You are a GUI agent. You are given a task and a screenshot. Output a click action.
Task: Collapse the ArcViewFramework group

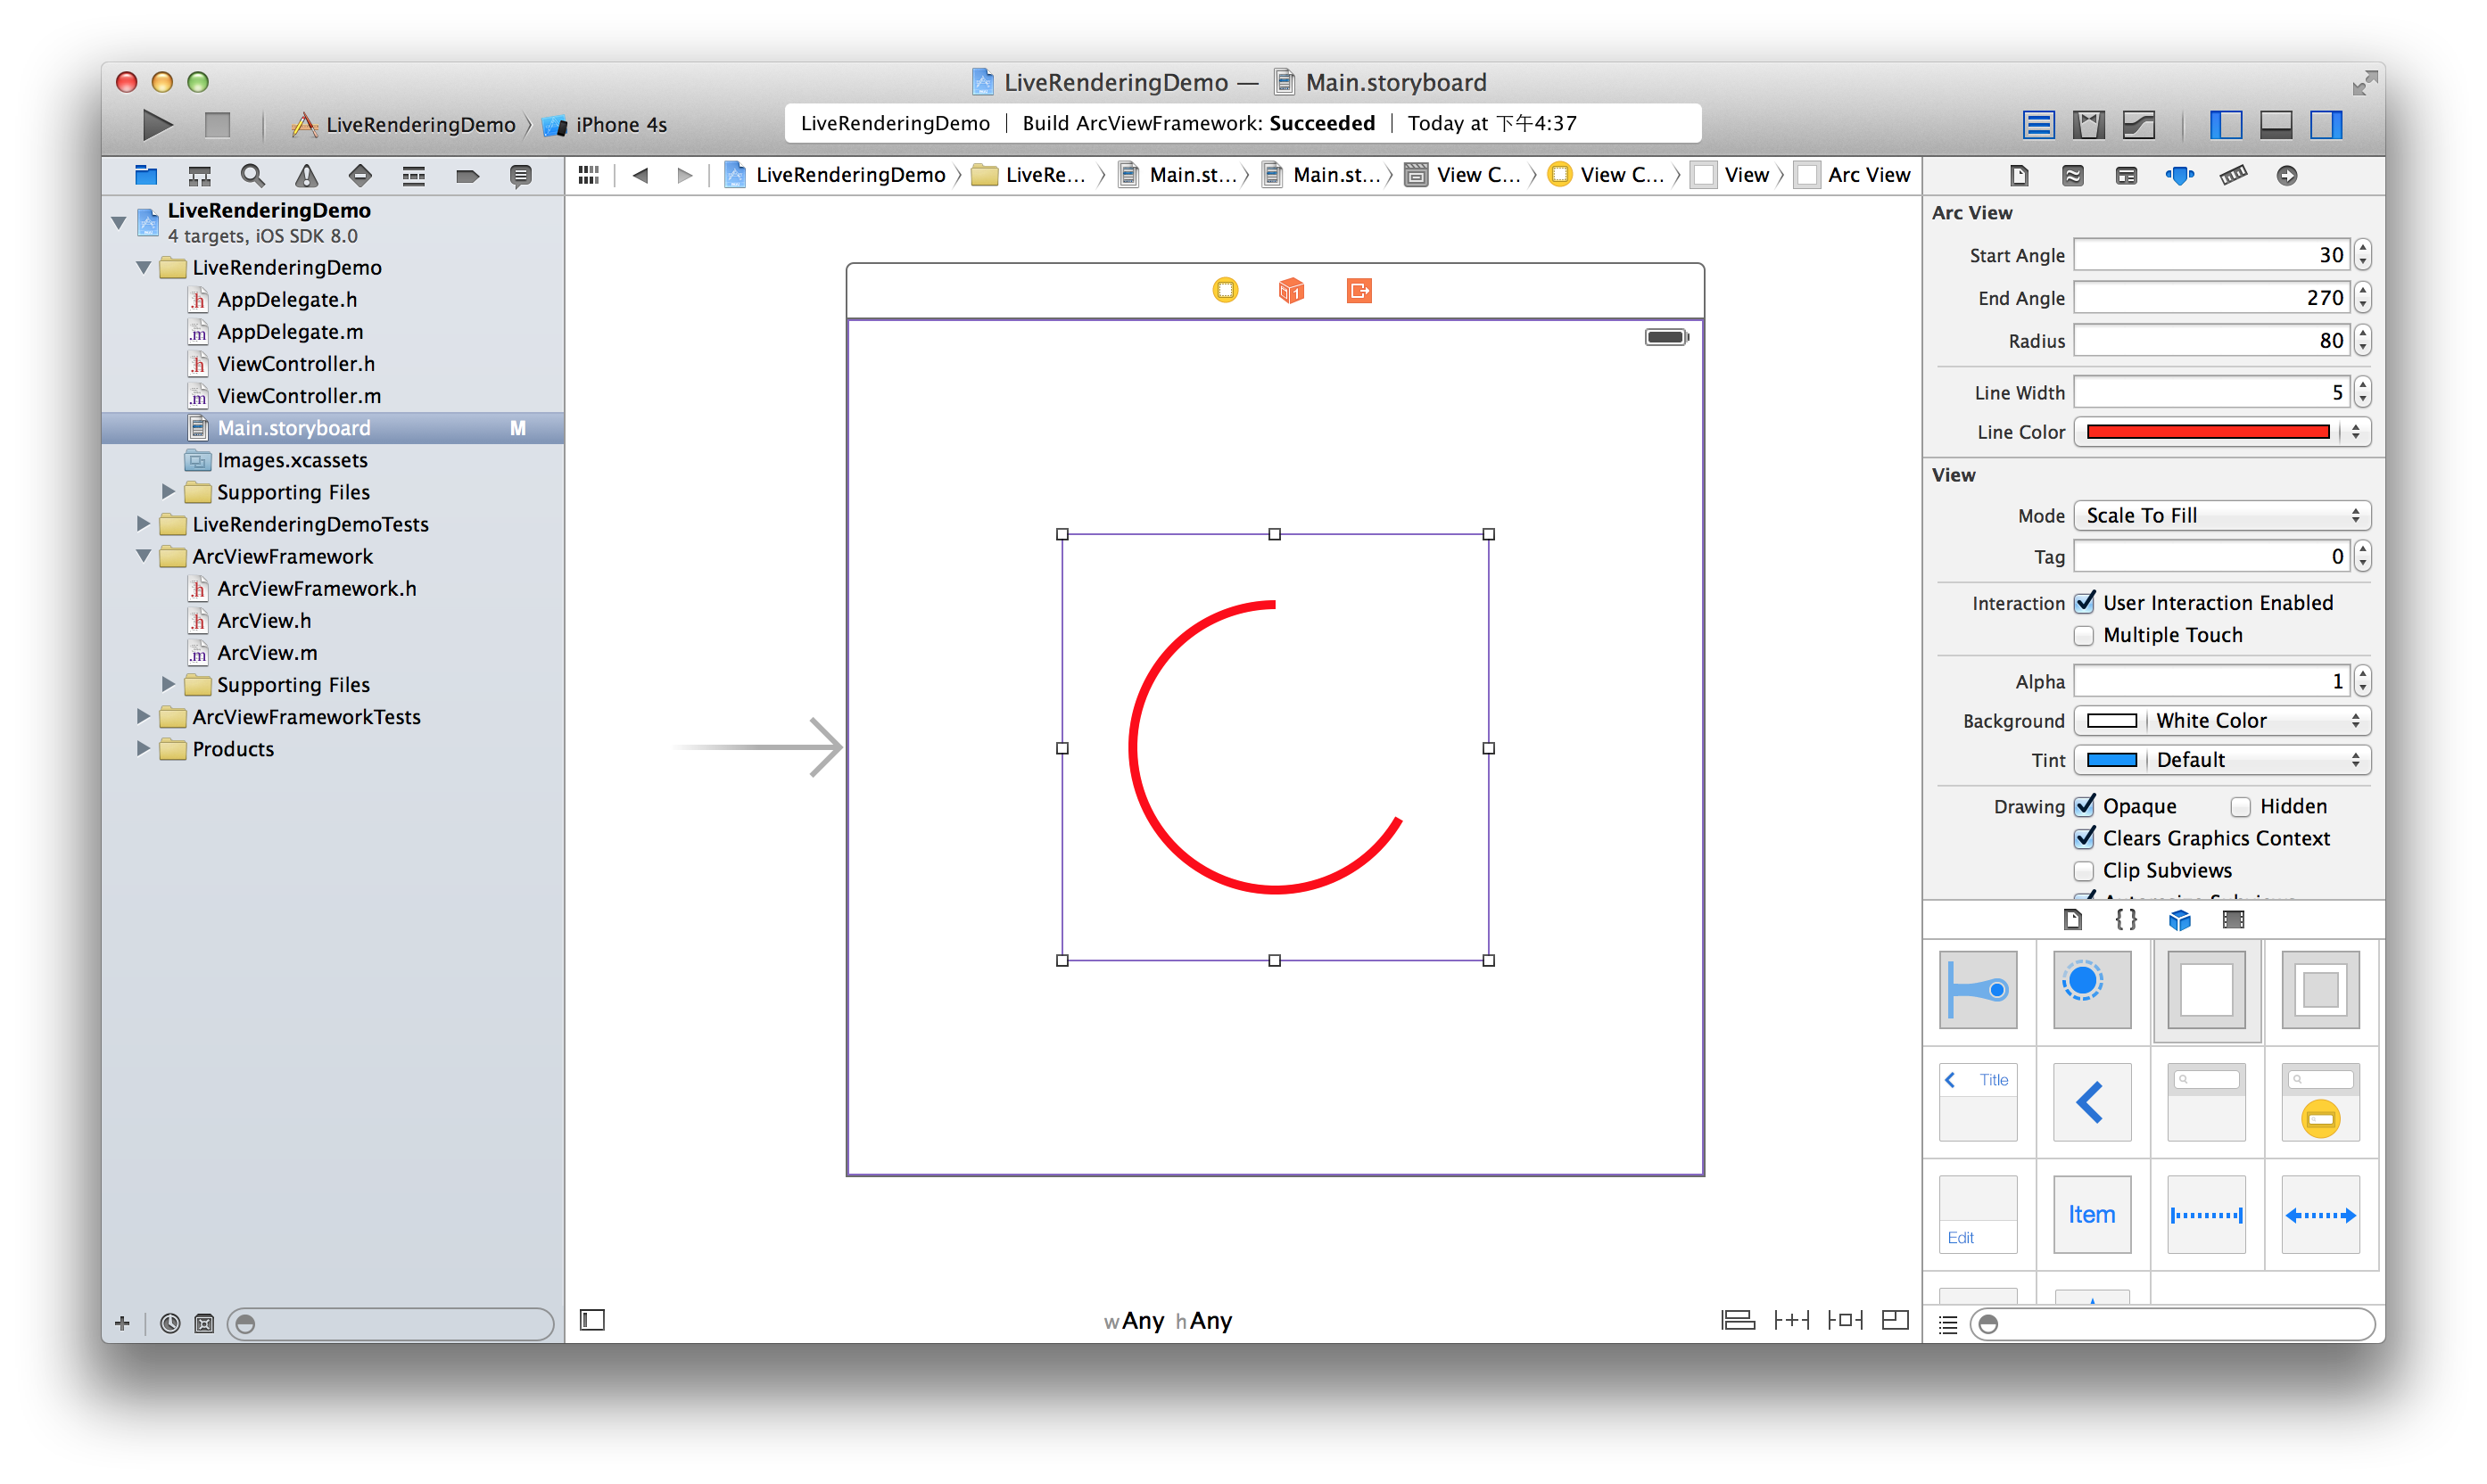click(x=143, y=556)
